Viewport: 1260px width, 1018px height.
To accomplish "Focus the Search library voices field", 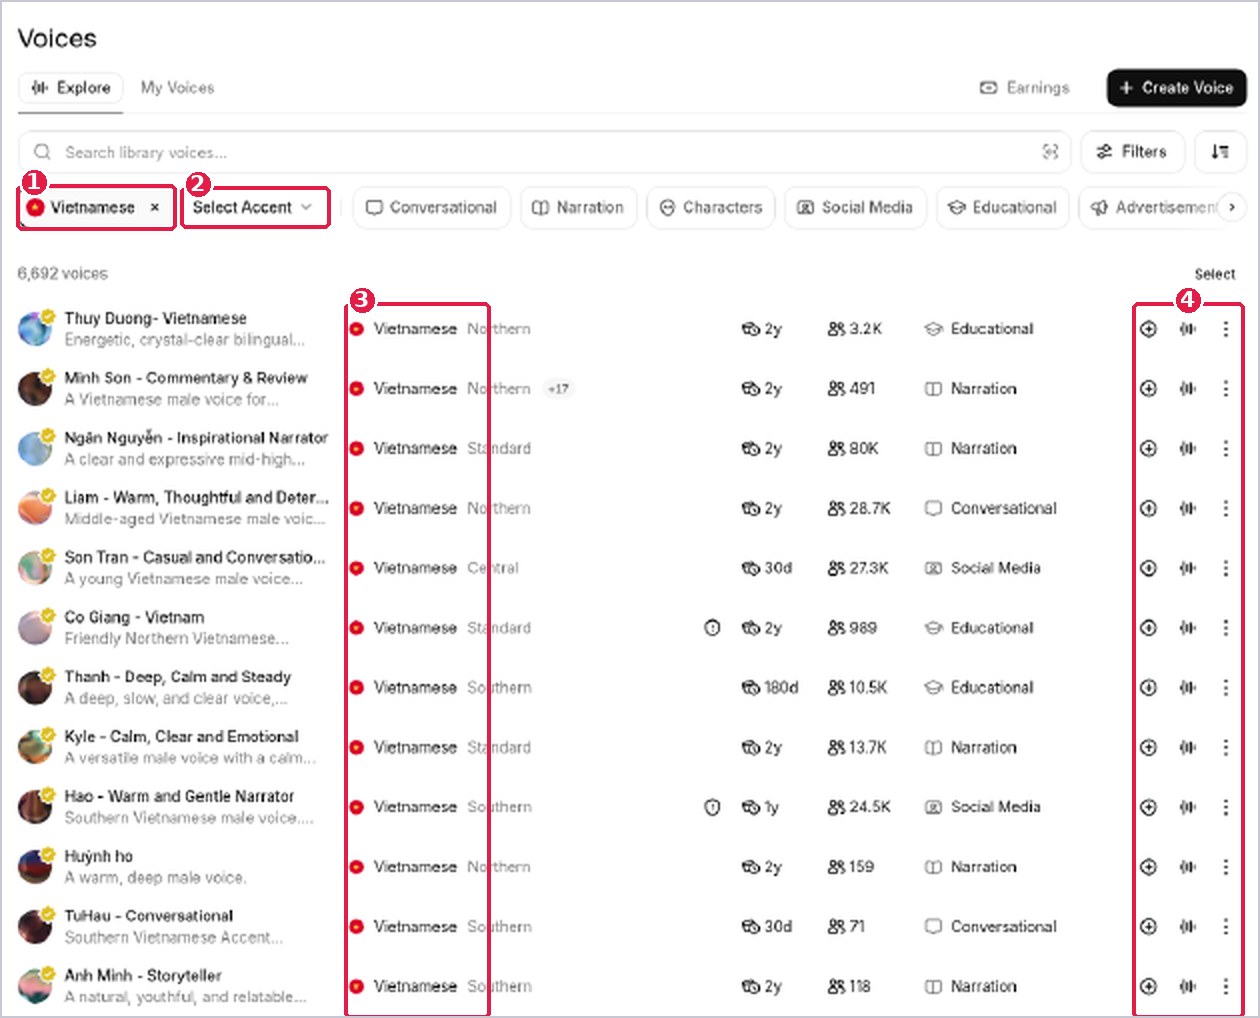I will (544, 152).
